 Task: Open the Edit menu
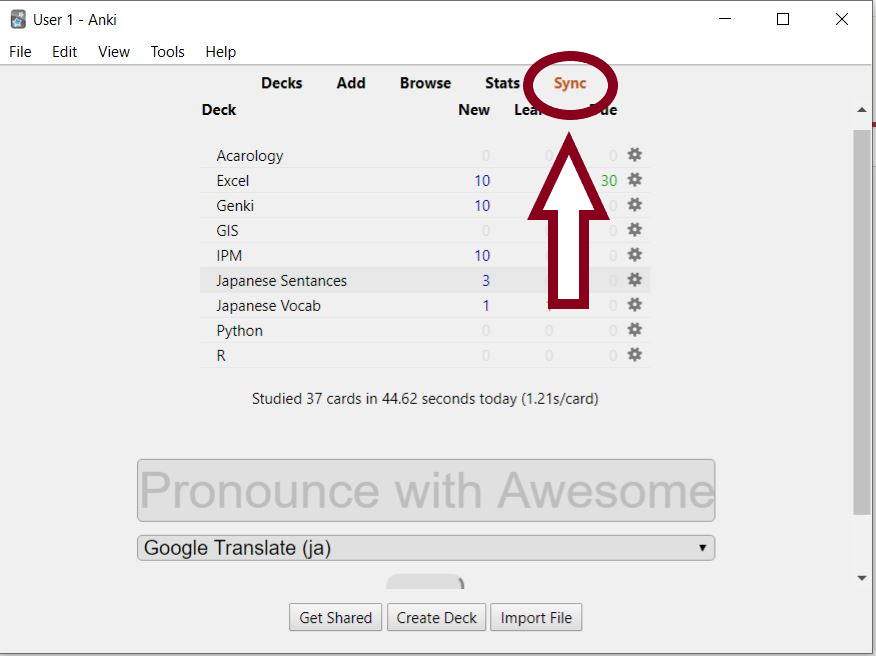point(65,52)
